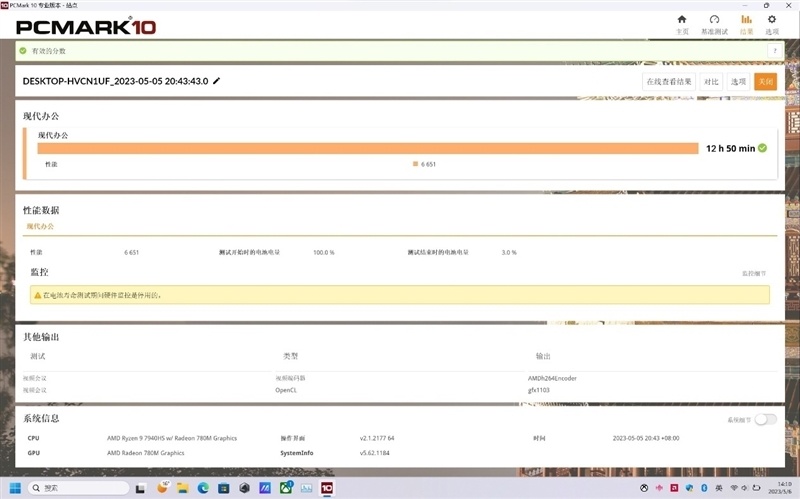Click the 3.0 % end battery value

tap(509, 252)
